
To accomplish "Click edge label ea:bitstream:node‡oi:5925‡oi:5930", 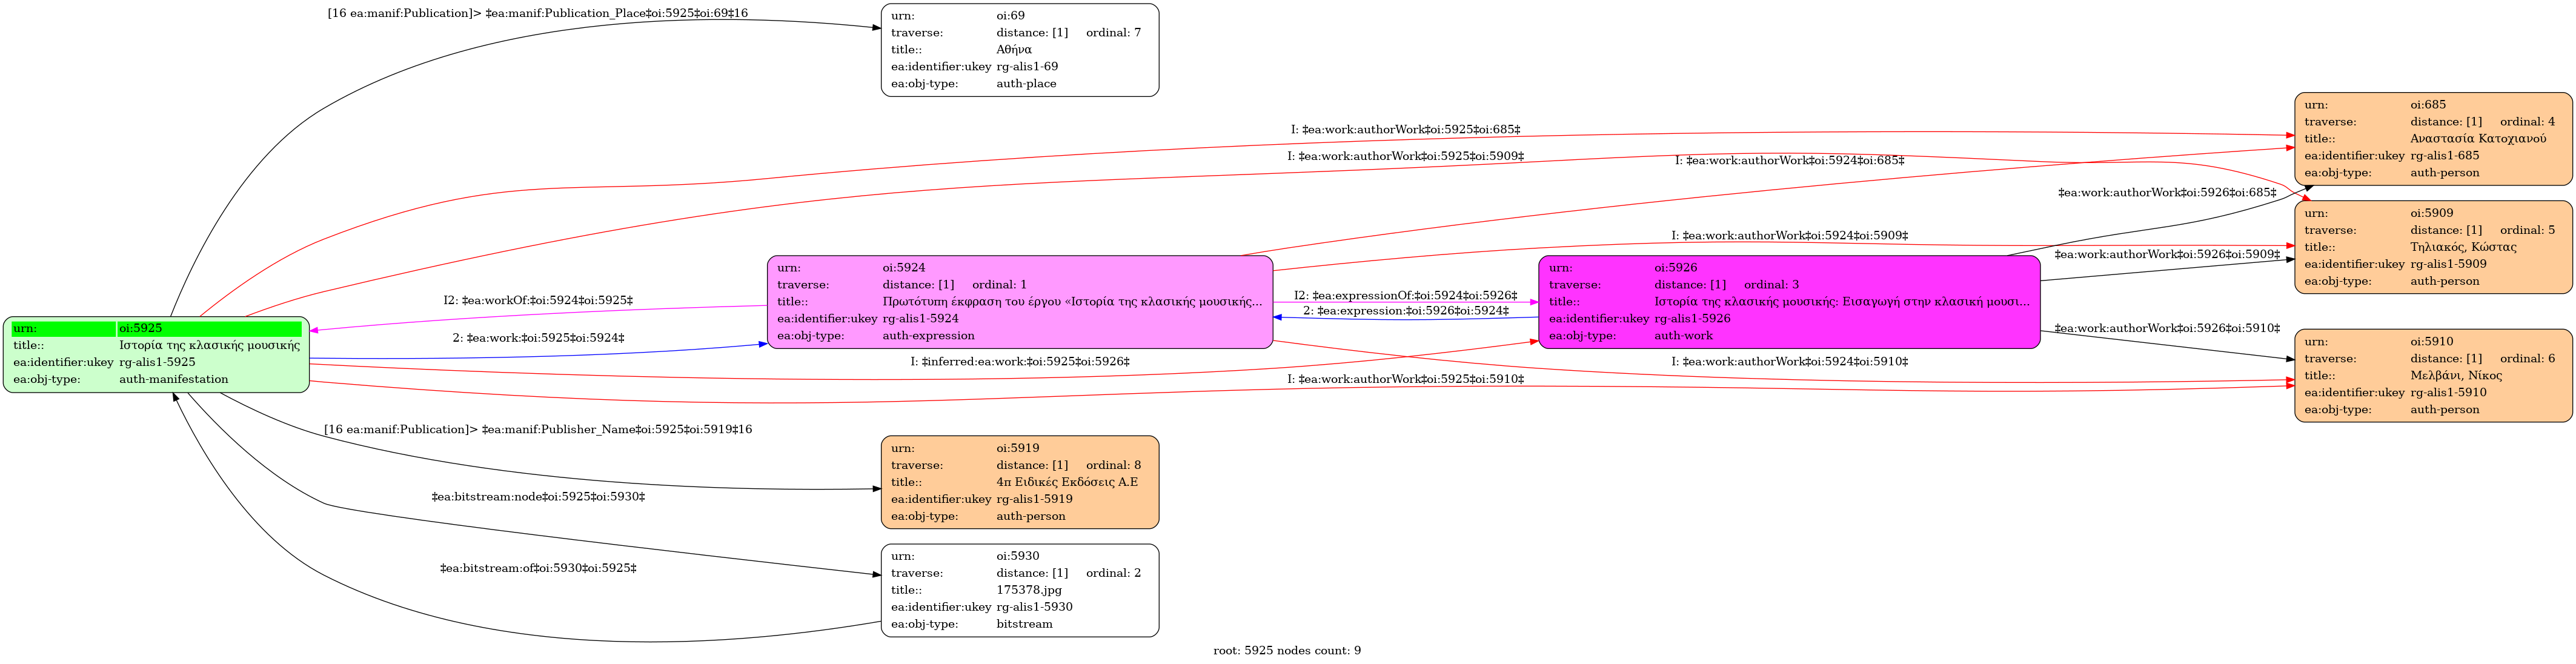I will point(538,497).
